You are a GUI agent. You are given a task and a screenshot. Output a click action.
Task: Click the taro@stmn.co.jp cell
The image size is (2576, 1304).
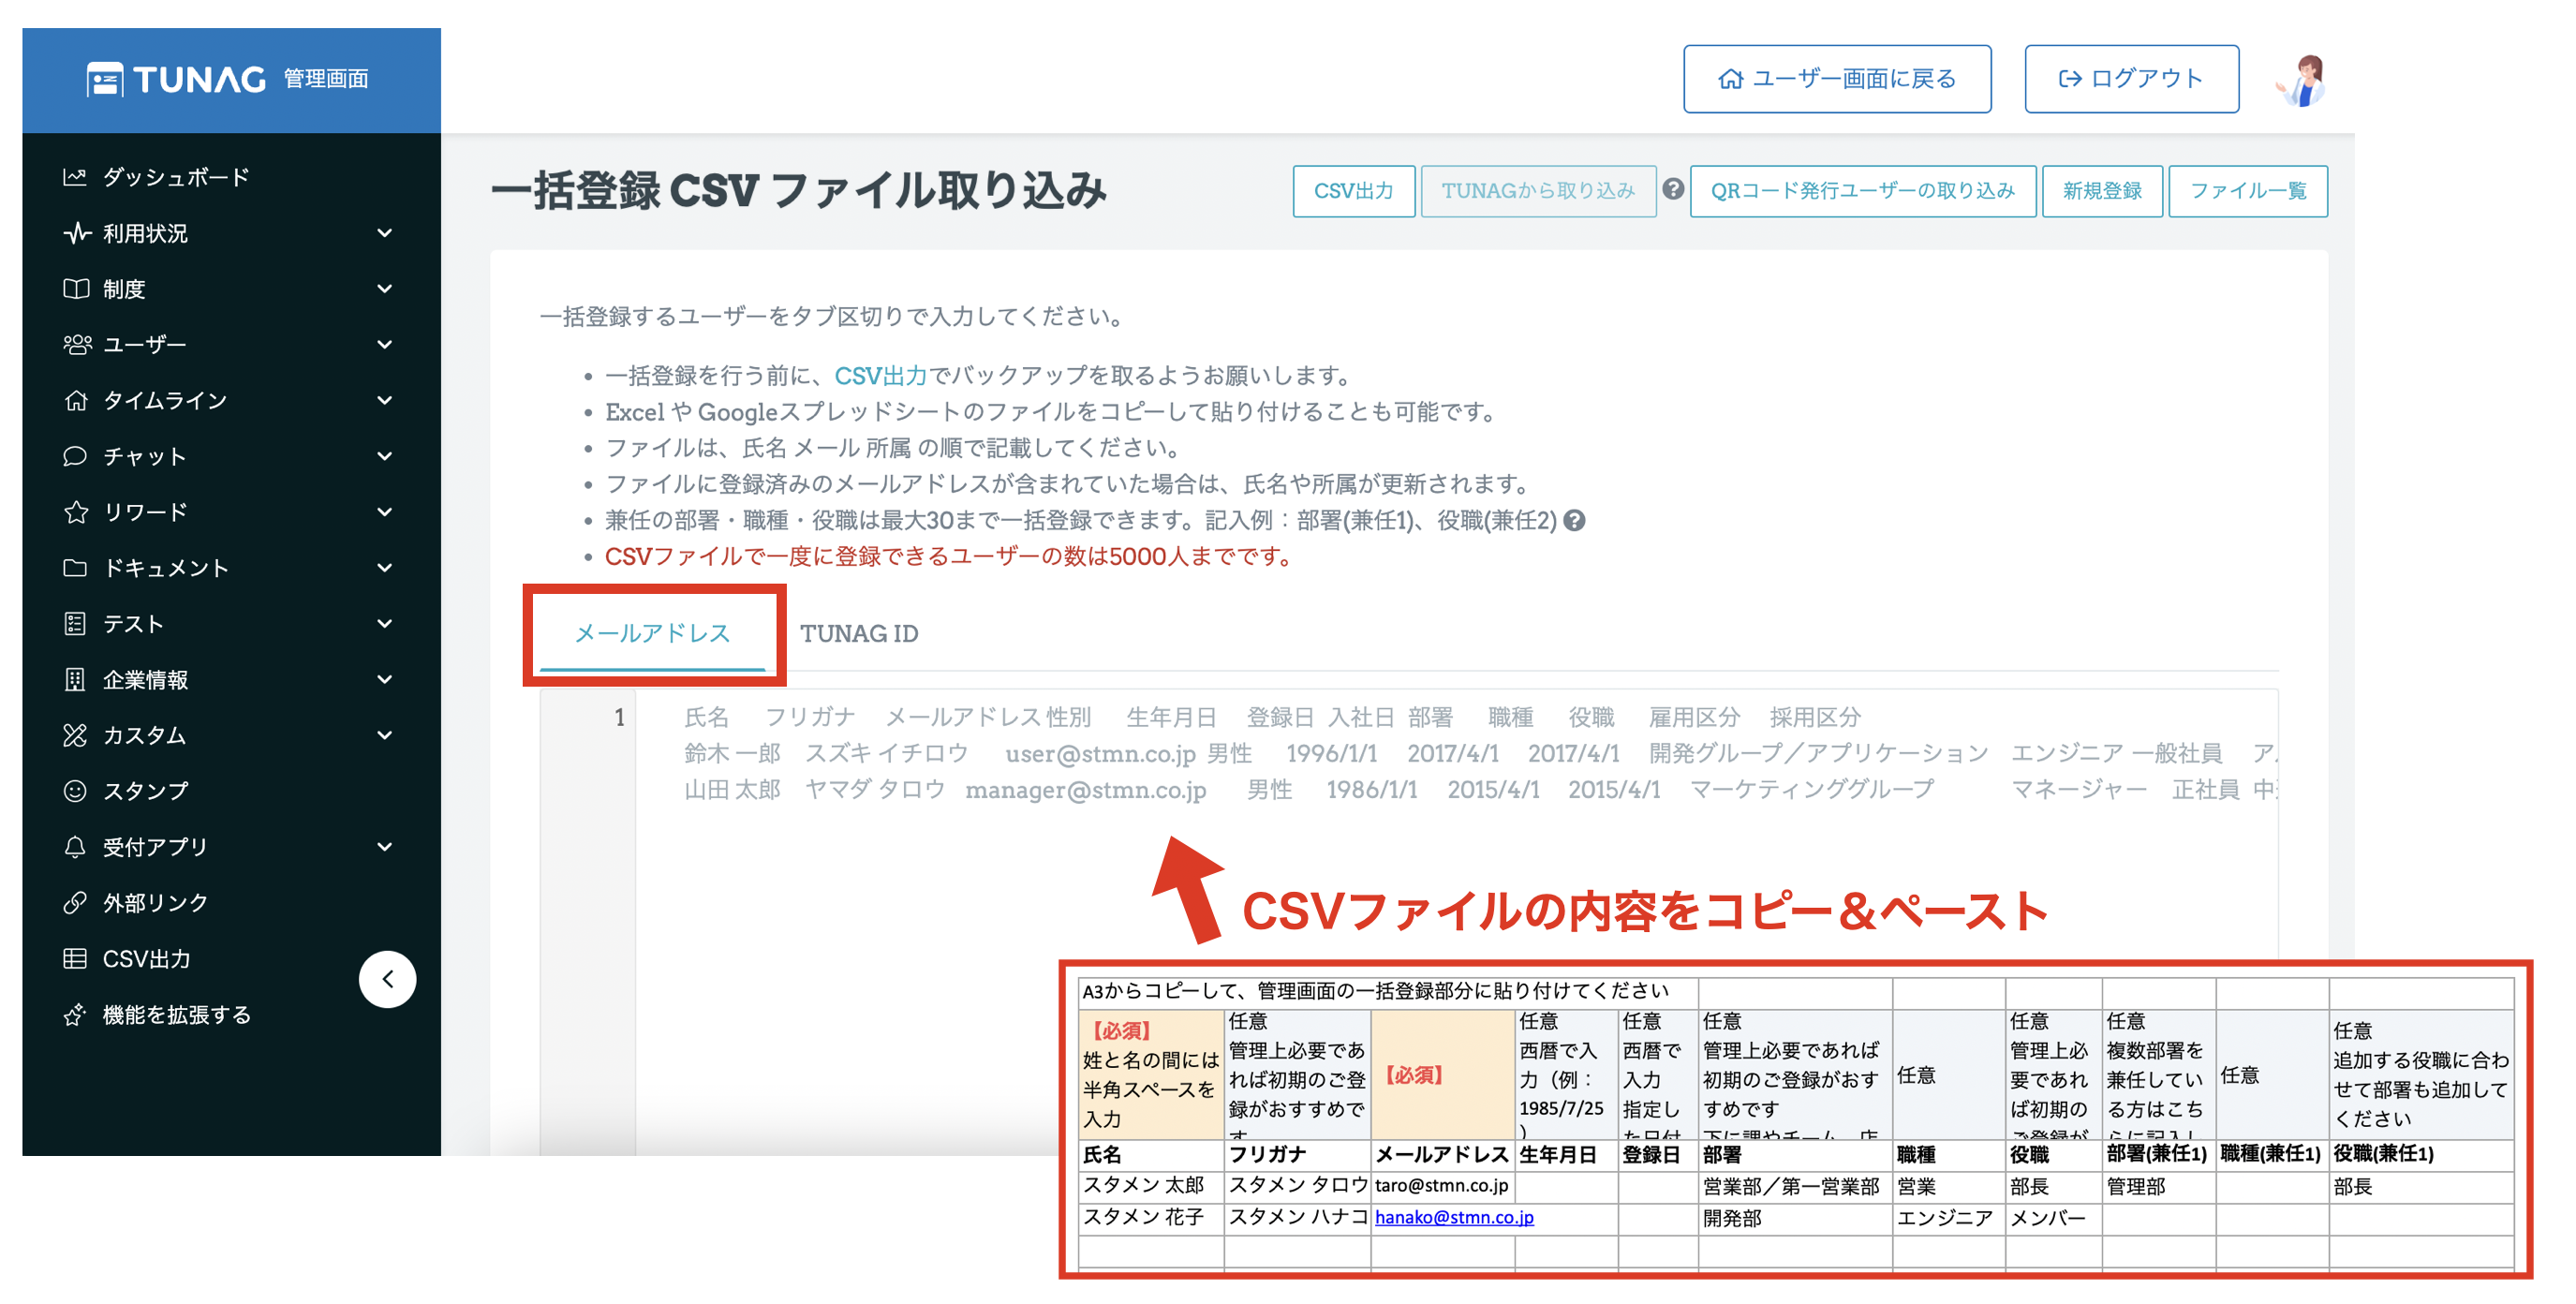[1442, 1186]
